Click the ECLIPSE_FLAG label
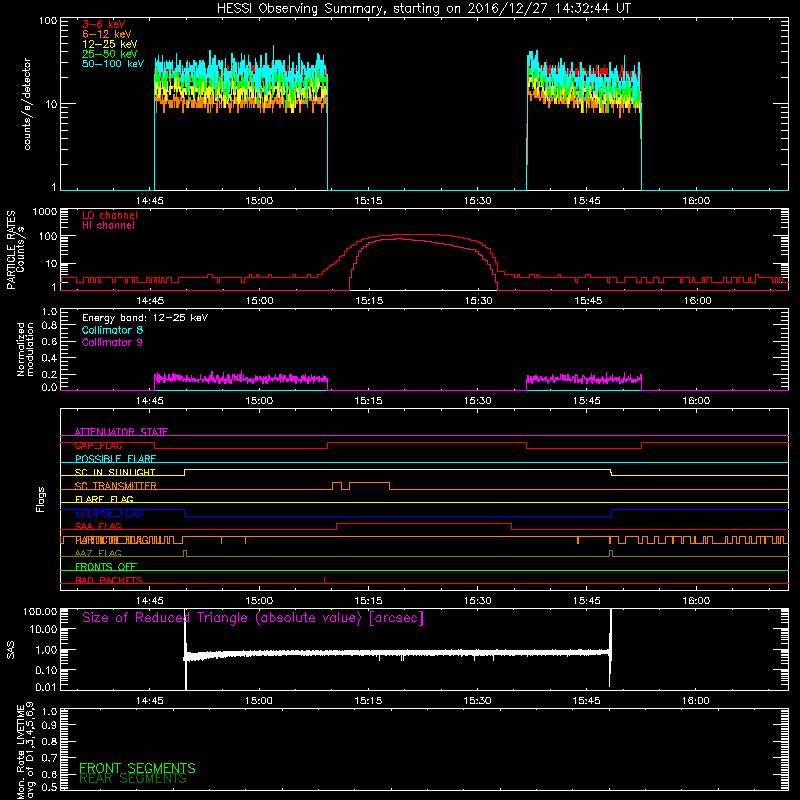This screenshot has width=800, height=800. 109,513
